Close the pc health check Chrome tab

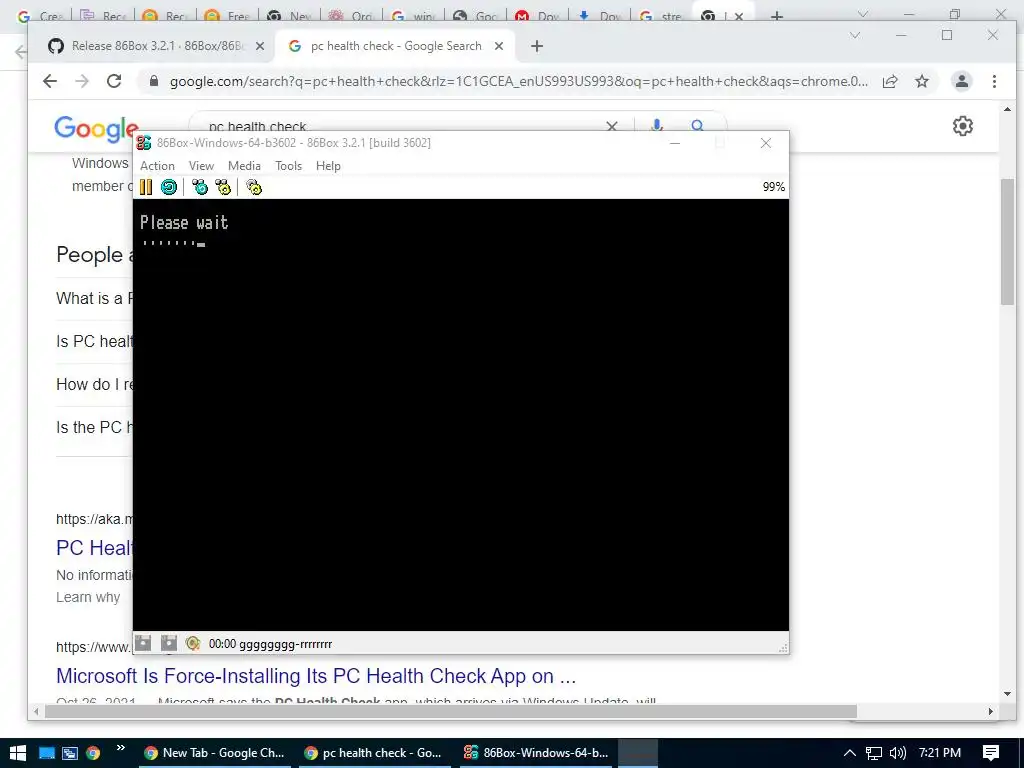[499, 46]
